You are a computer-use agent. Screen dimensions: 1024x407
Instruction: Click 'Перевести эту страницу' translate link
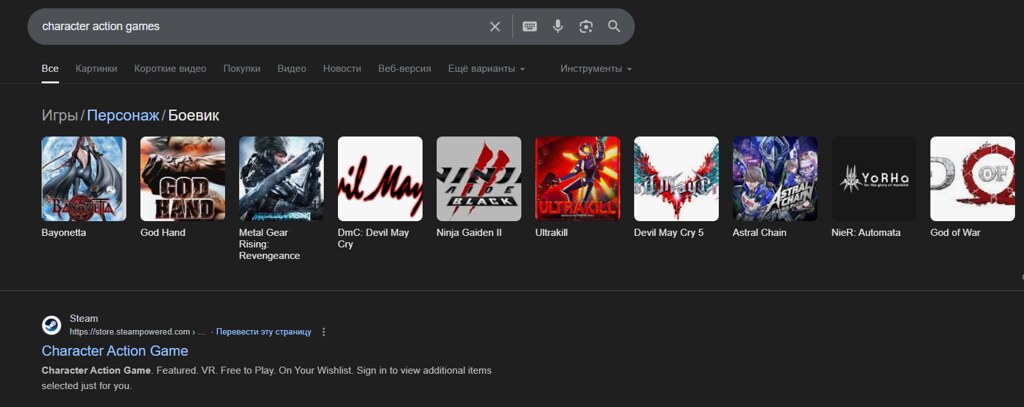coord(264,332)
